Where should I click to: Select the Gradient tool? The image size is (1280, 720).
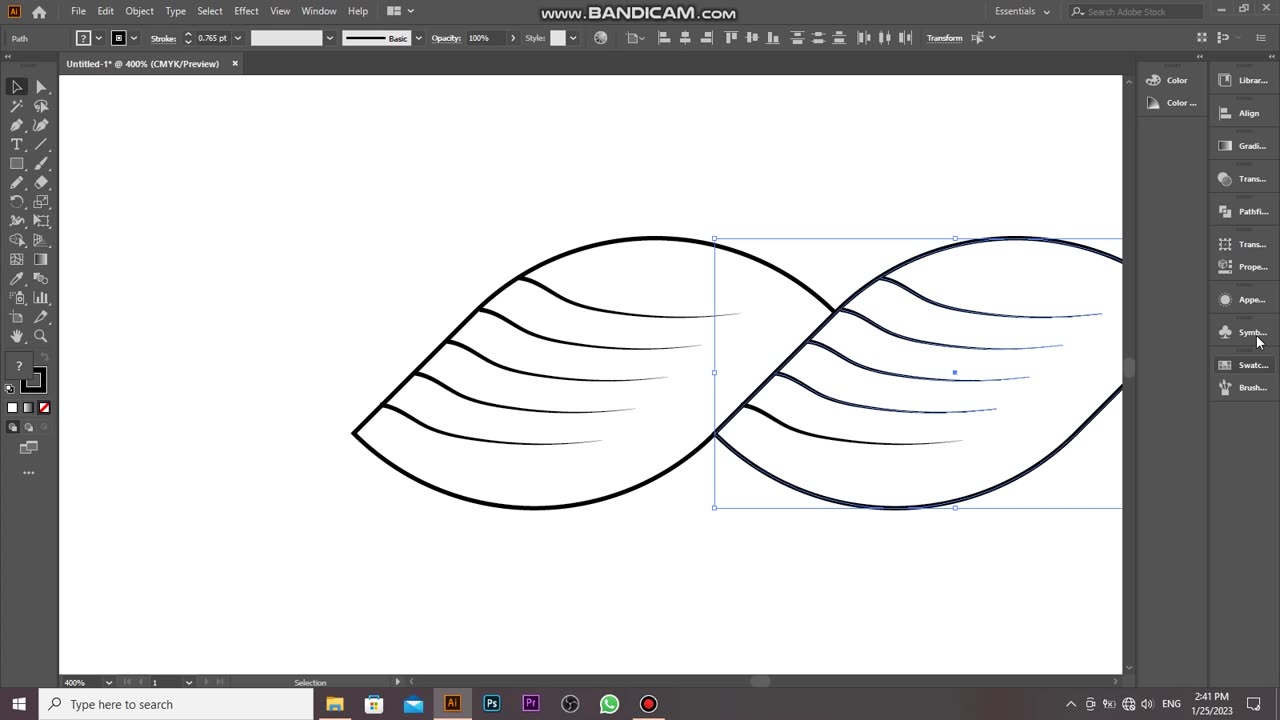click(41, 260)
